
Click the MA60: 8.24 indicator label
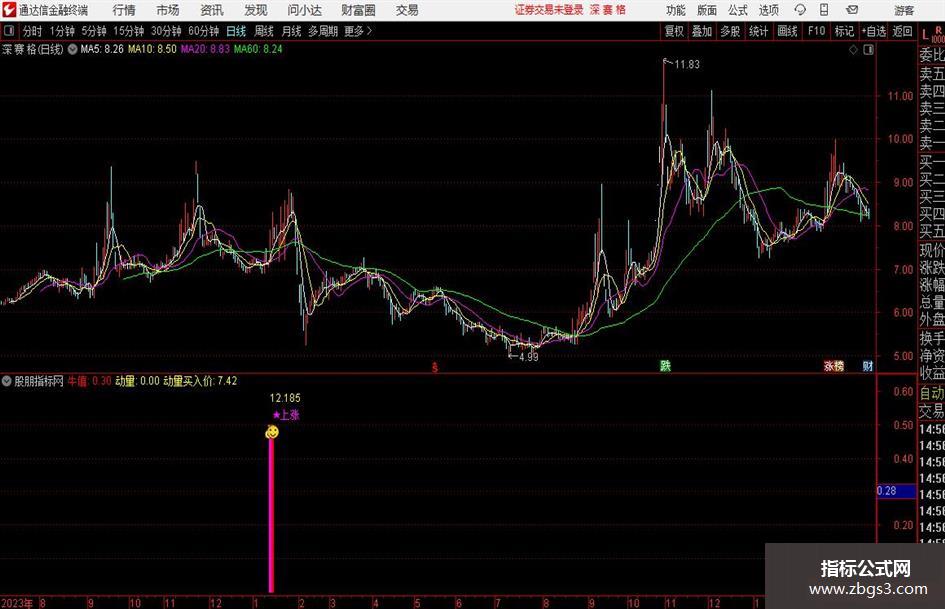[258, 49]
